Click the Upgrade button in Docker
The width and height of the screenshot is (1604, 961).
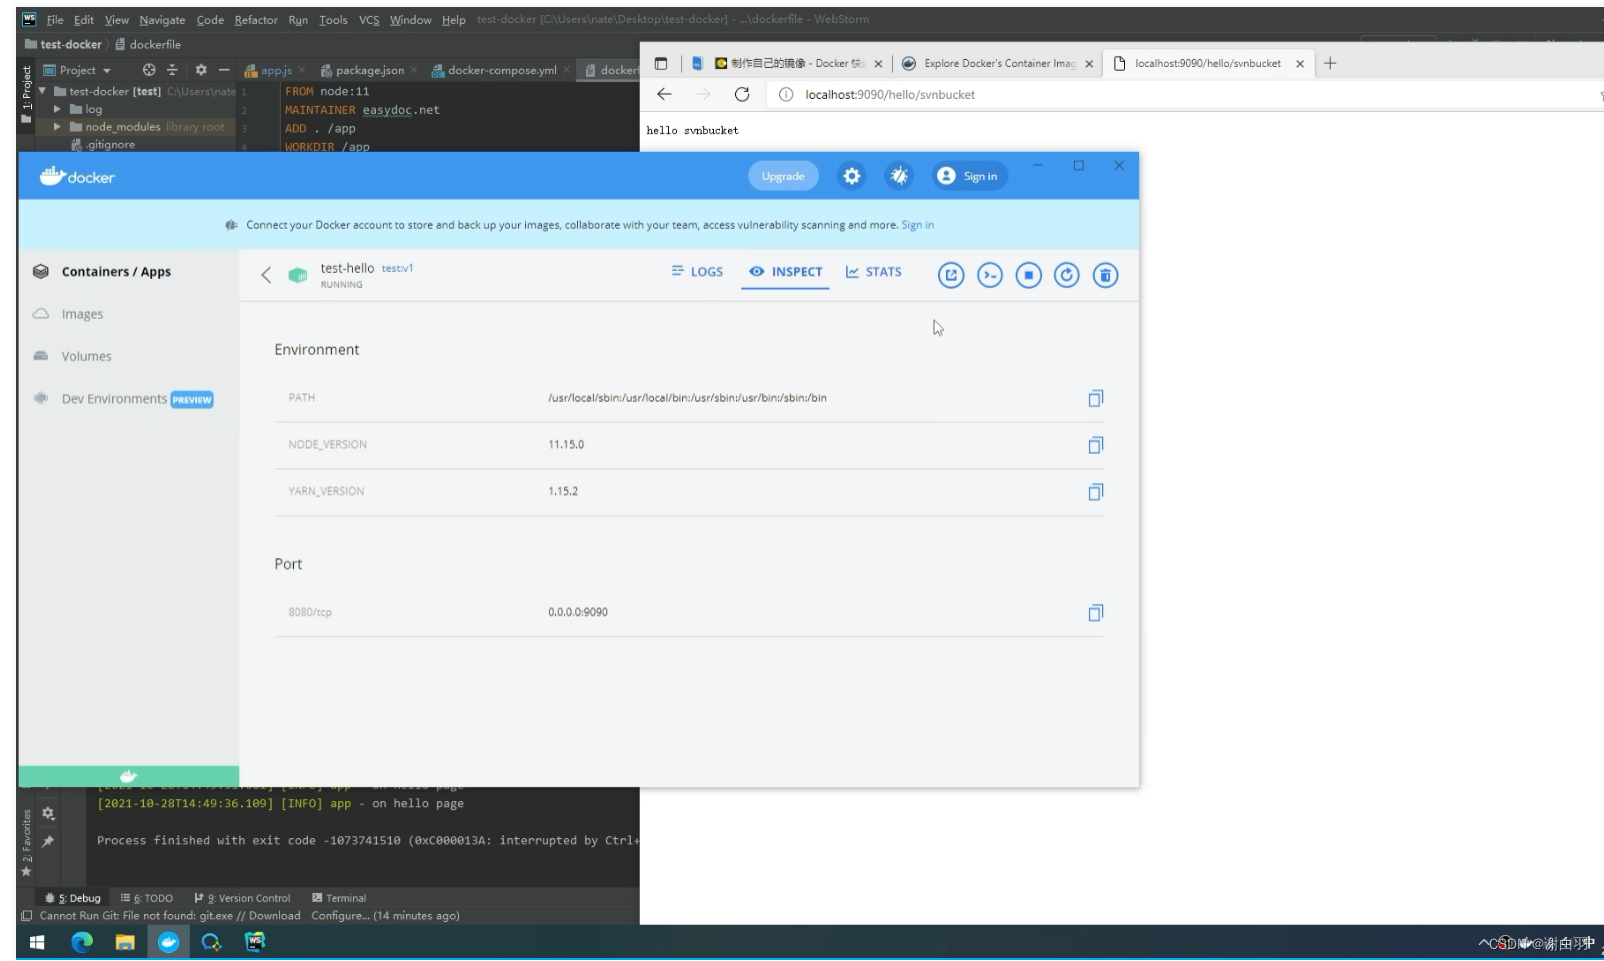point(783,176)
